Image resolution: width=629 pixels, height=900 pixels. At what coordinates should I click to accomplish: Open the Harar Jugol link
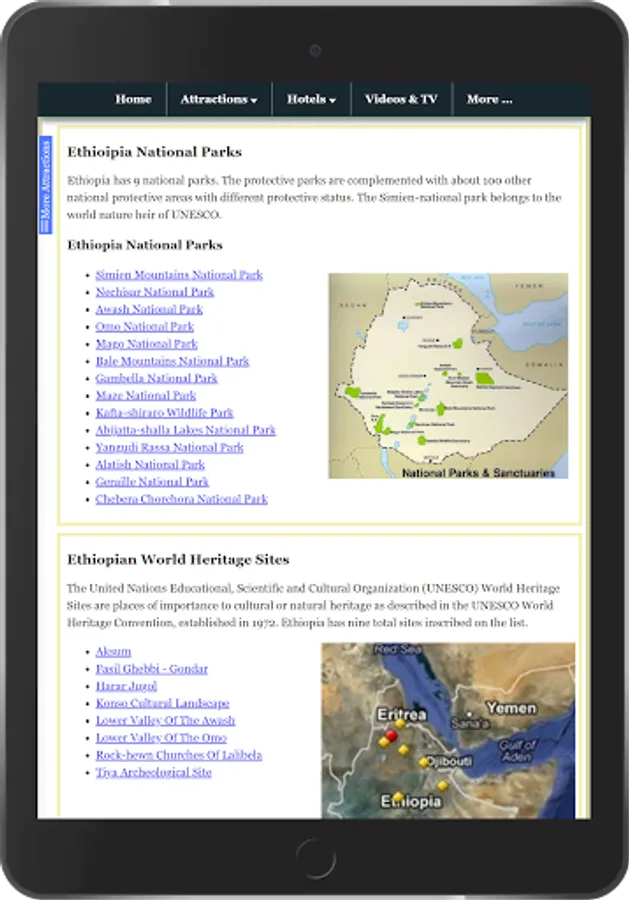coord(126,686)
